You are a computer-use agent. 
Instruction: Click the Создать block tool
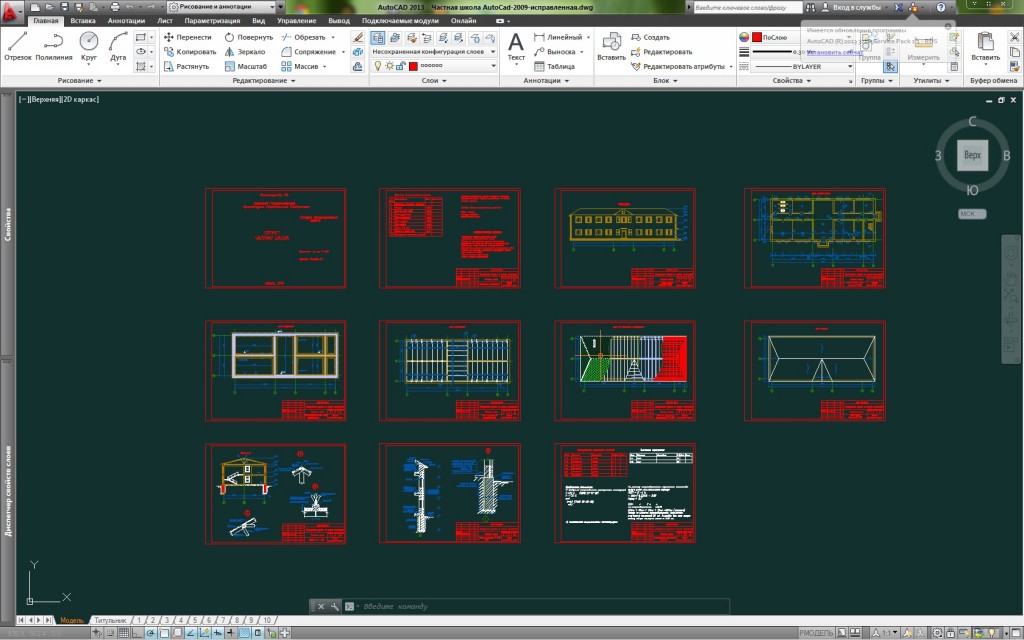tap(650, 37)
